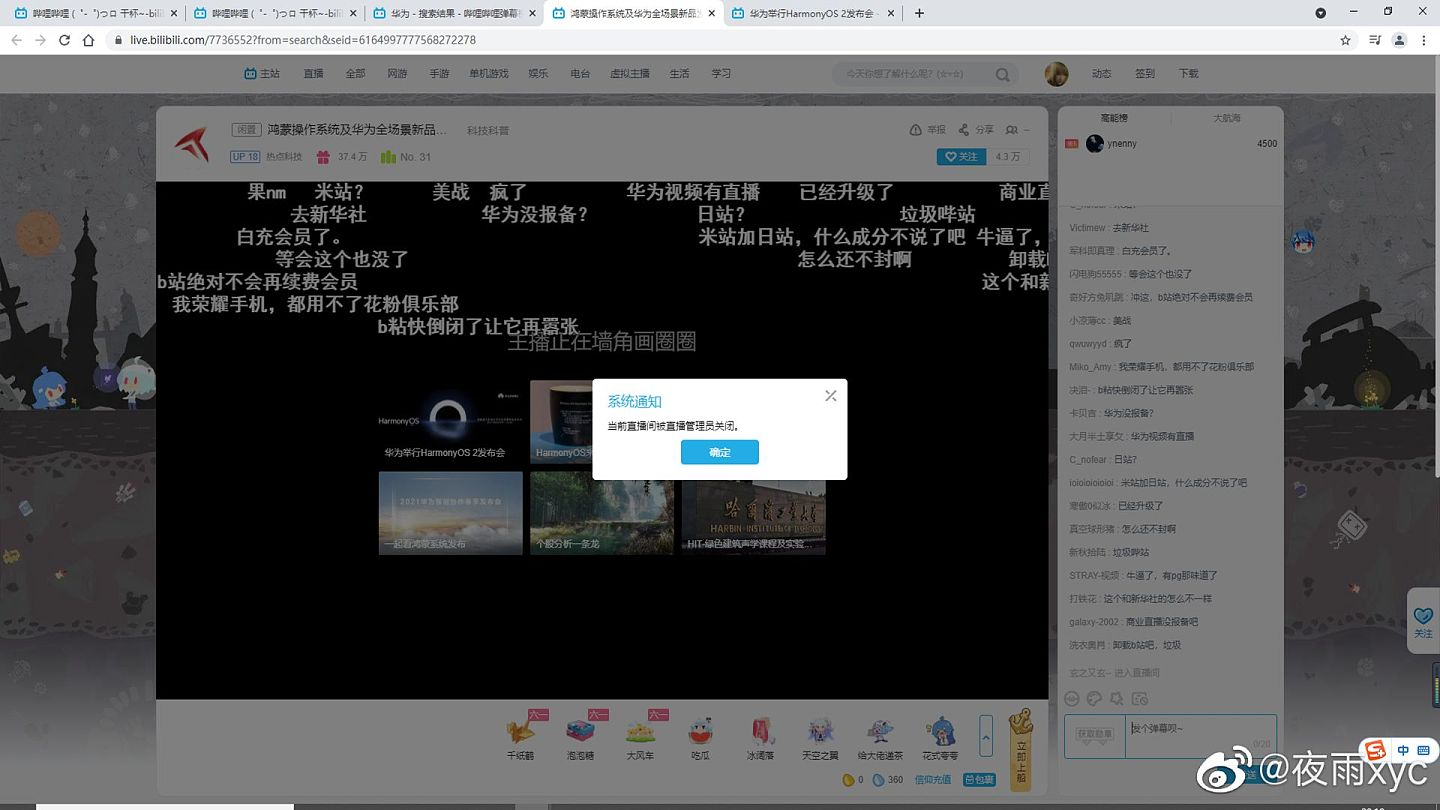Open the 主站 navigation link
The image size is (1440, 810).
262,74
